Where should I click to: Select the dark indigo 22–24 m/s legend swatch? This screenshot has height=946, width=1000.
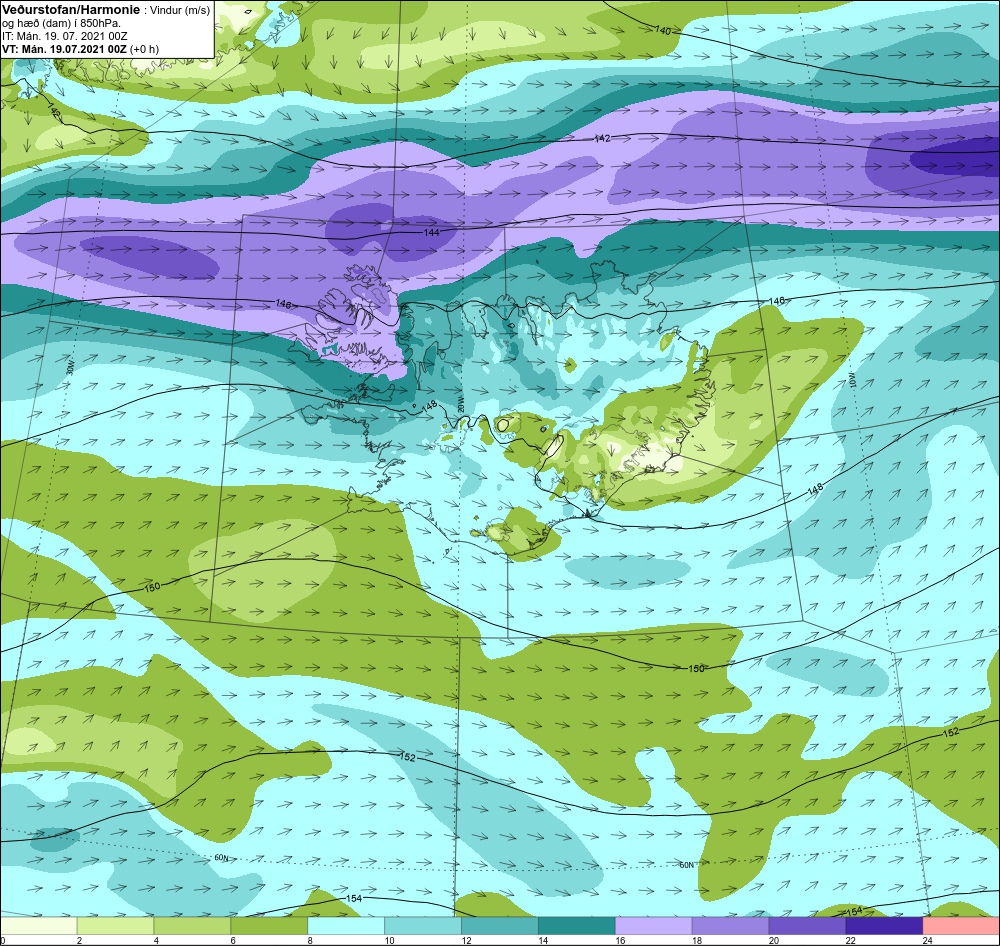click(x=885, y=926)
